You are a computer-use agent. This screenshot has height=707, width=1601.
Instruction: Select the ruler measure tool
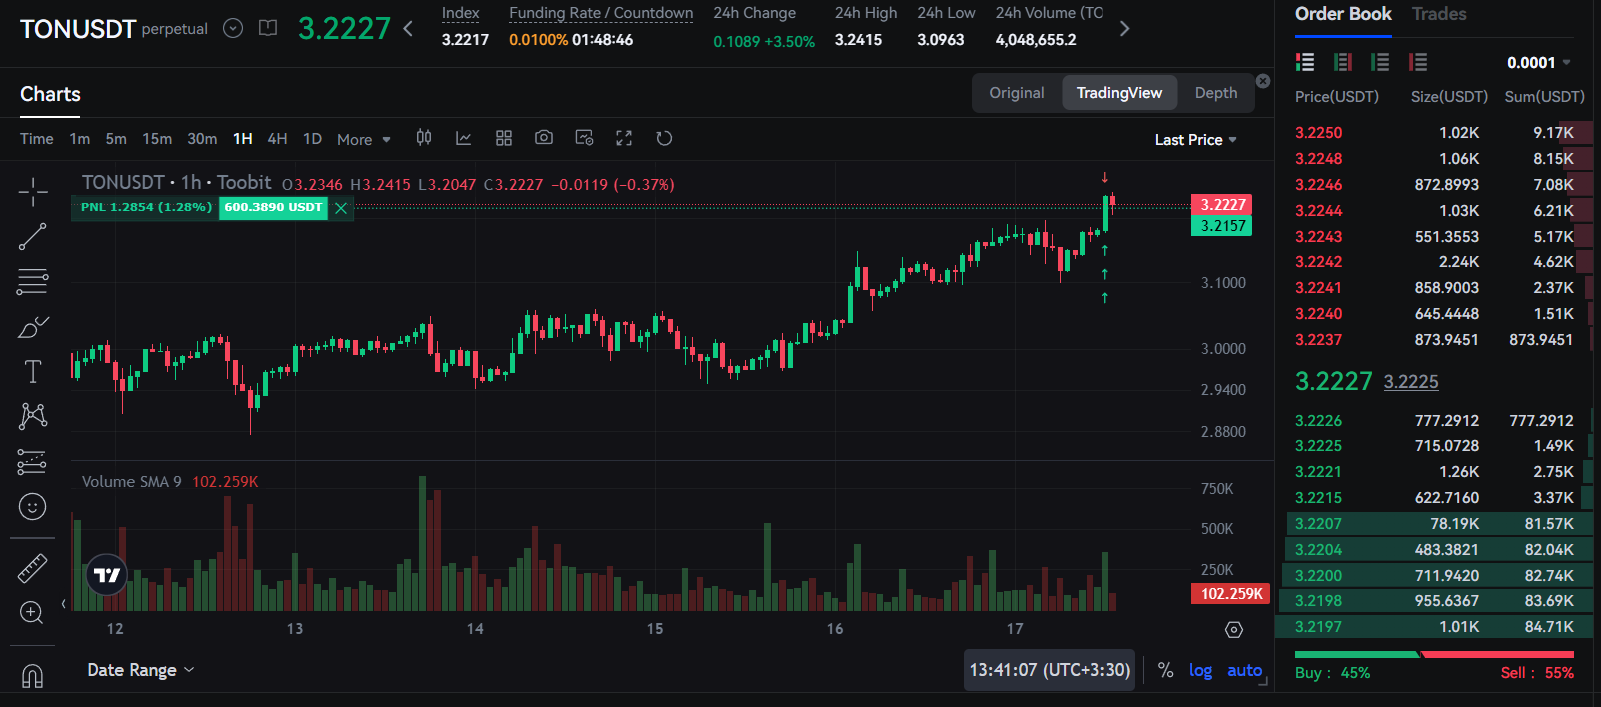[x=32, y=568]
